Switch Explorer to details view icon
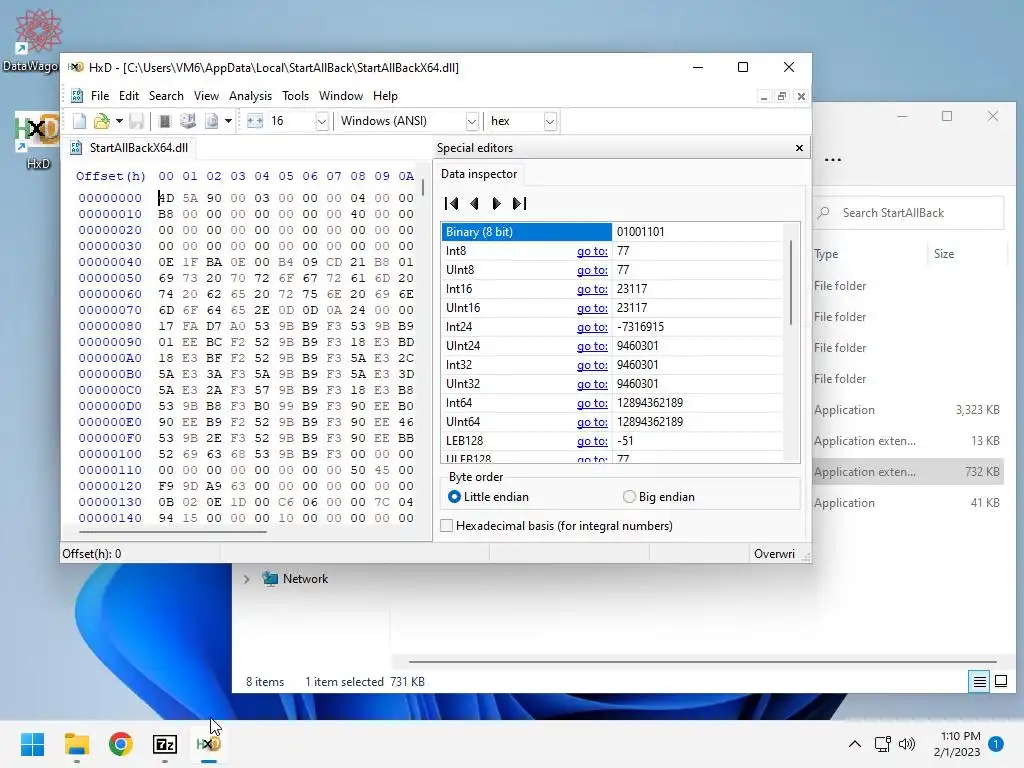This screenshot has height=768, width=1024. [980, 682]
